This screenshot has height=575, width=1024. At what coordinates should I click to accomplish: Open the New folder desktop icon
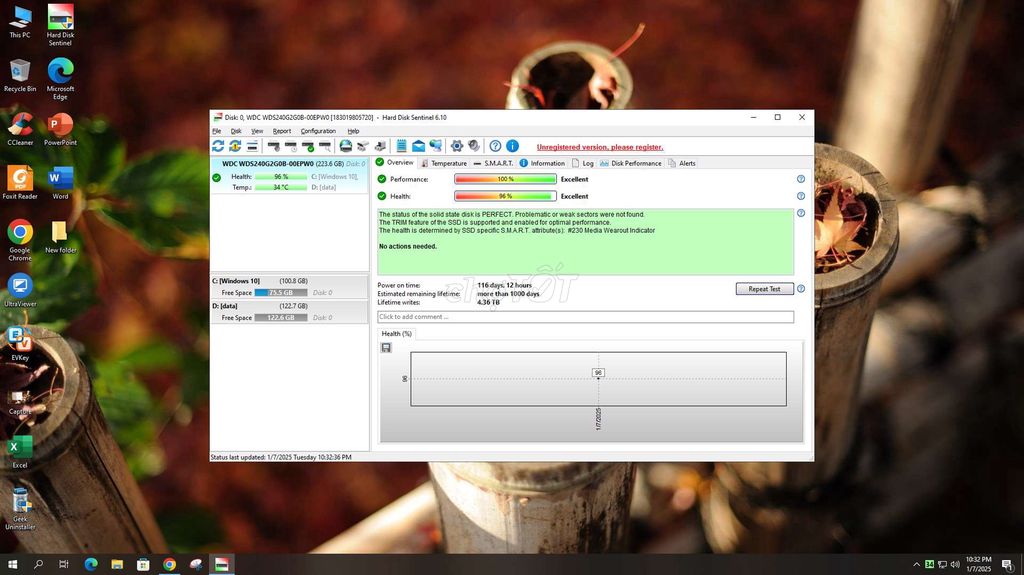click(60, 237)
